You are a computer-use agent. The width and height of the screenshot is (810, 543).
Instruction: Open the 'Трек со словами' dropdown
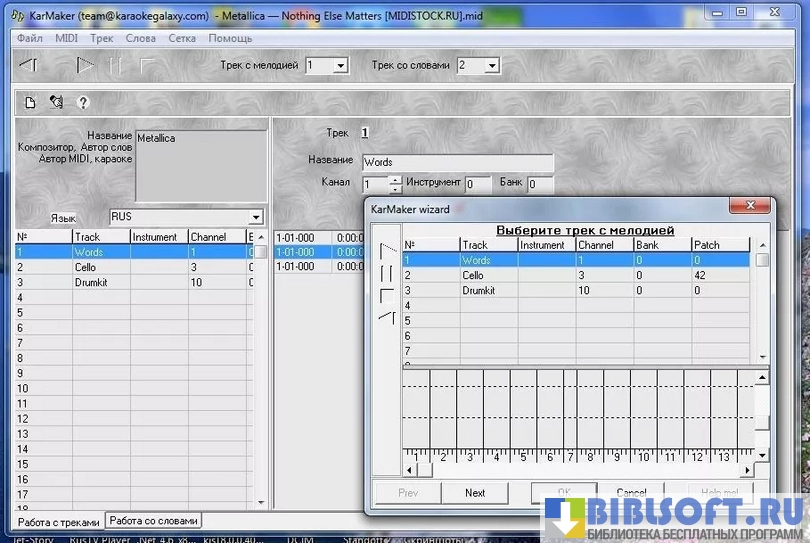tap(491, 66)
